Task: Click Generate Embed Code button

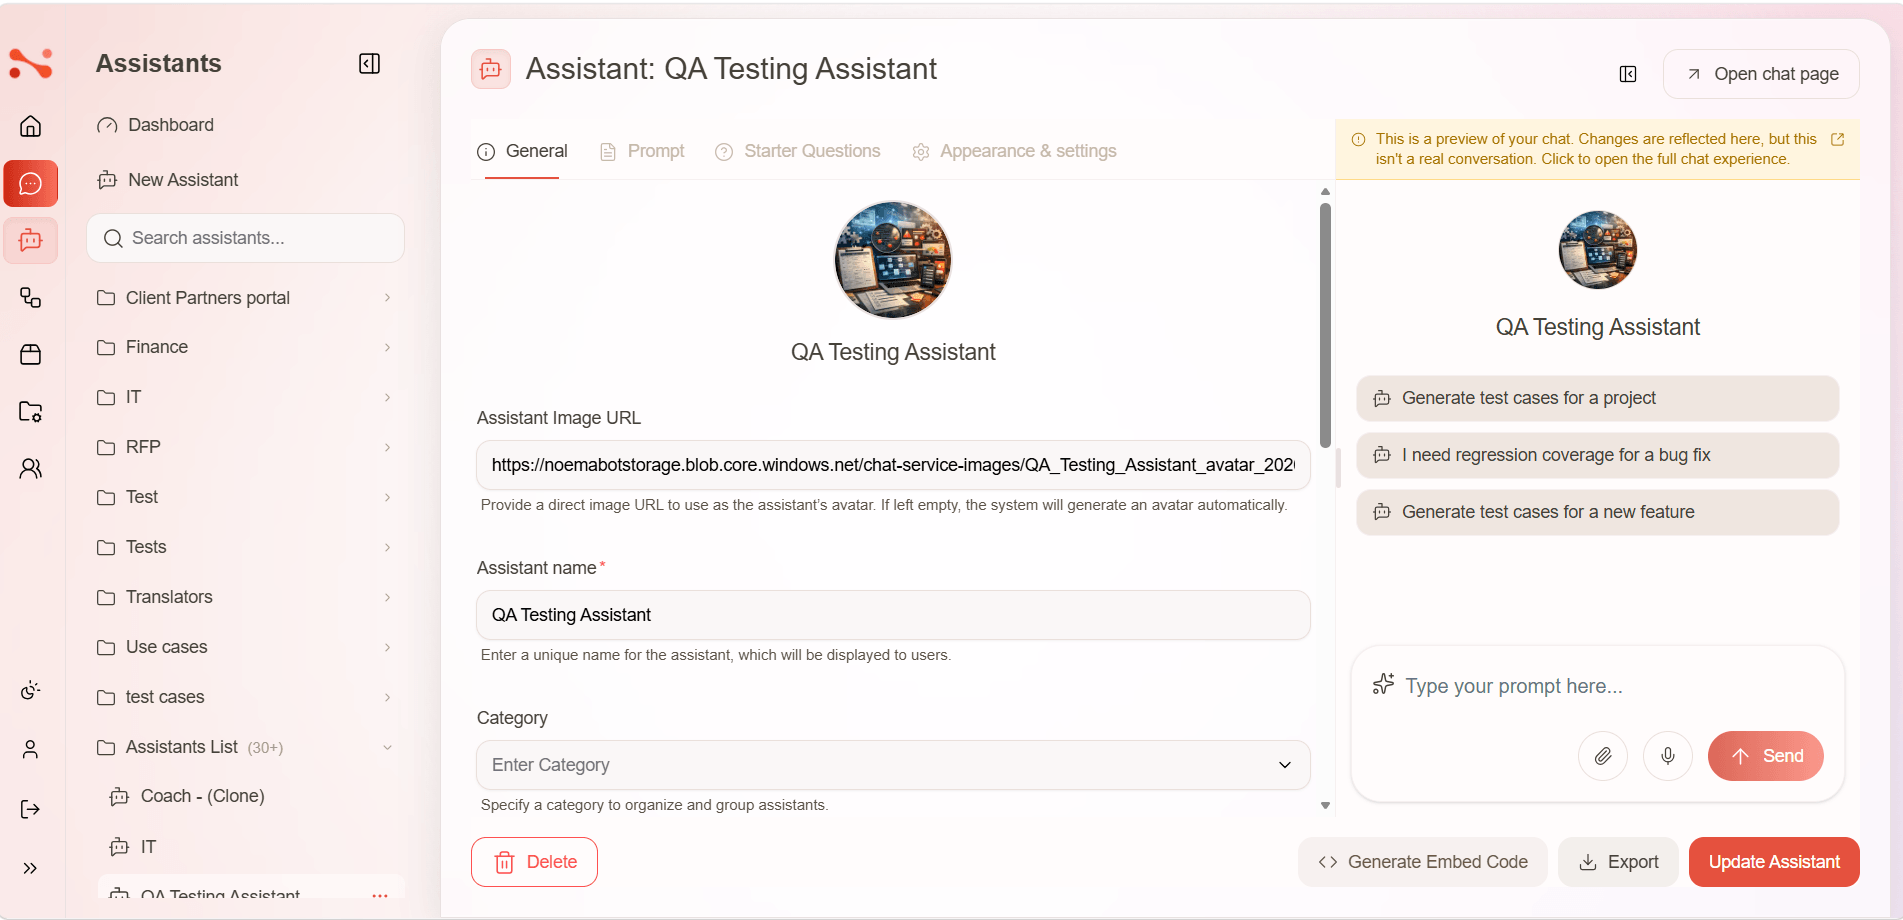Action: tap(1423, 862)
